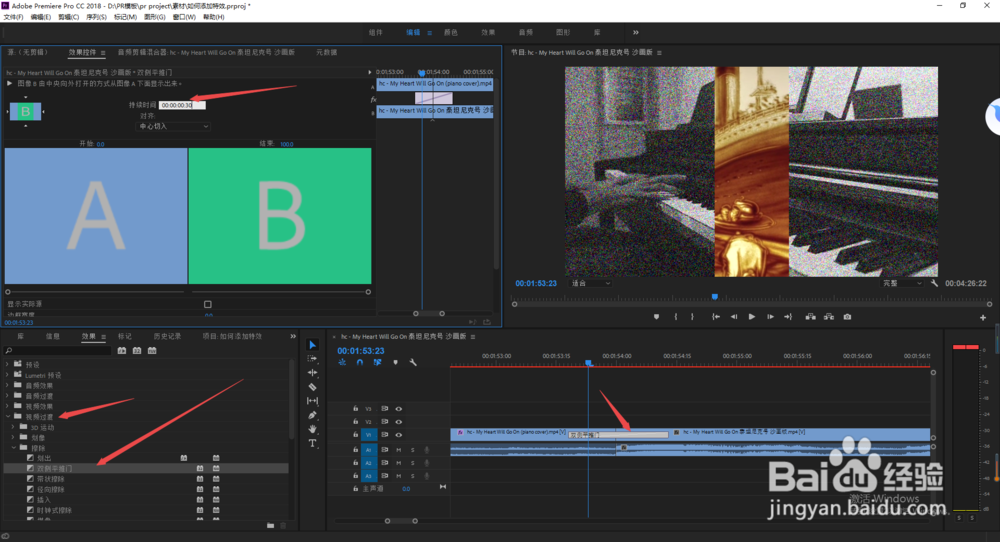
Task: Click the accelerated effects filter icon
Action: click(122, 351)
